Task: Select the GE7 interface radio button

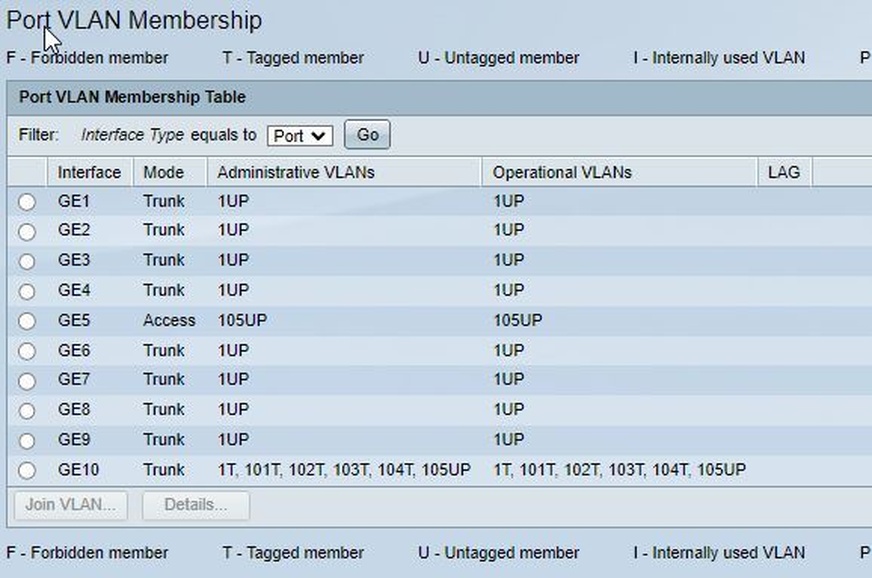Action: pos(27,381)
